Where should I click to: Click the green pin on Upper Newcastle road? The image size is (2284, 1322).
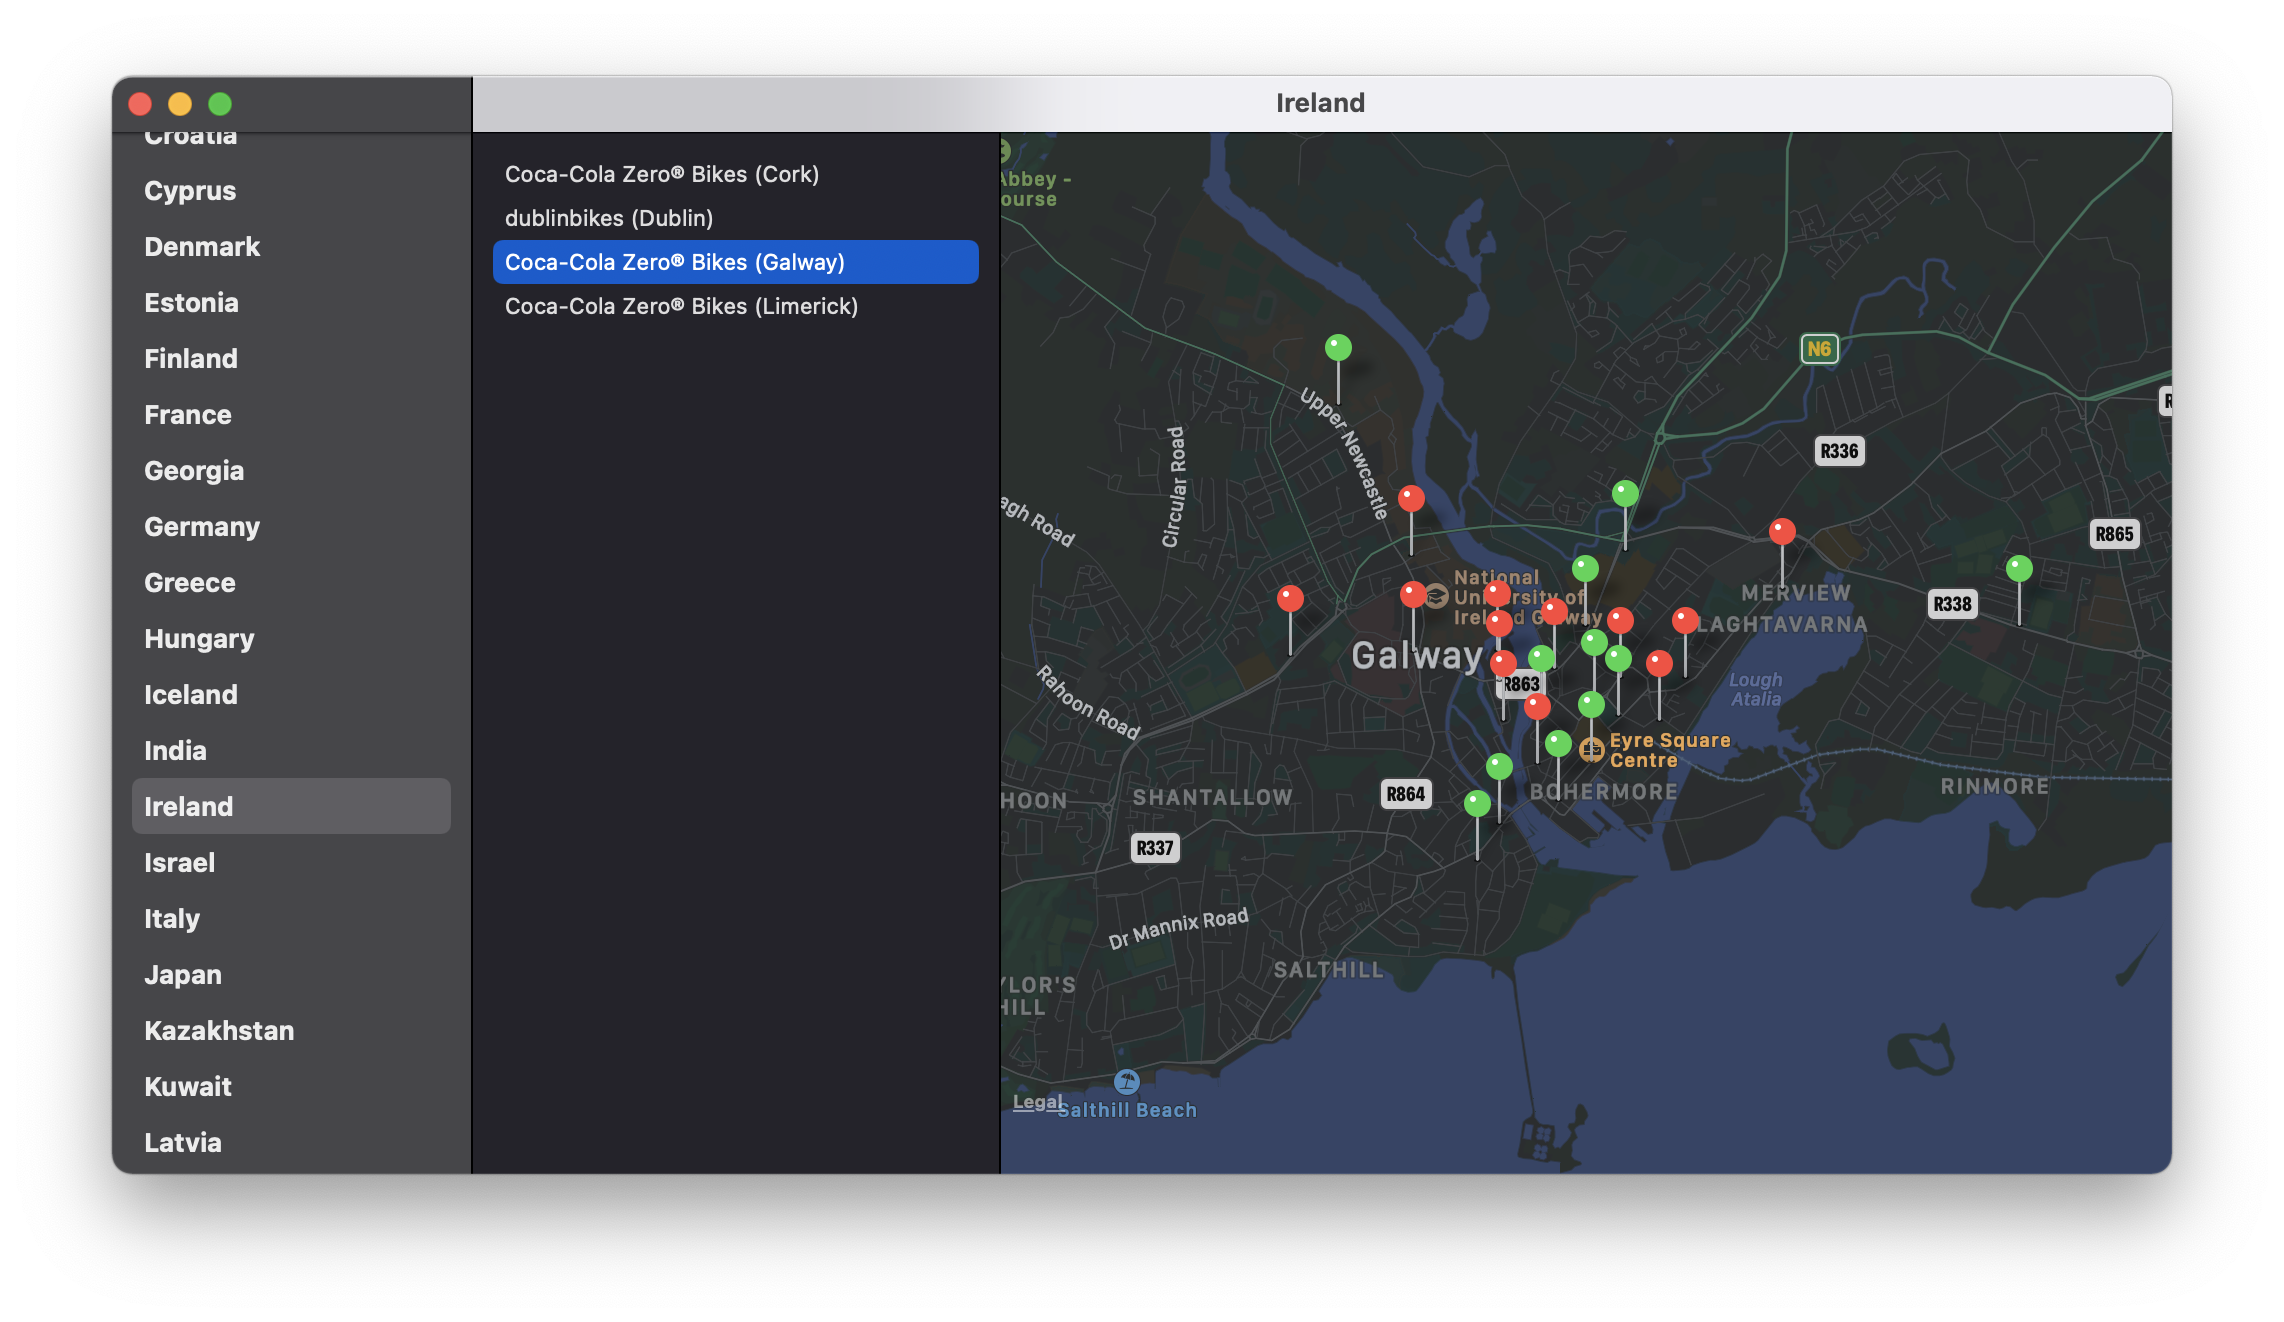pos(1338,348)
